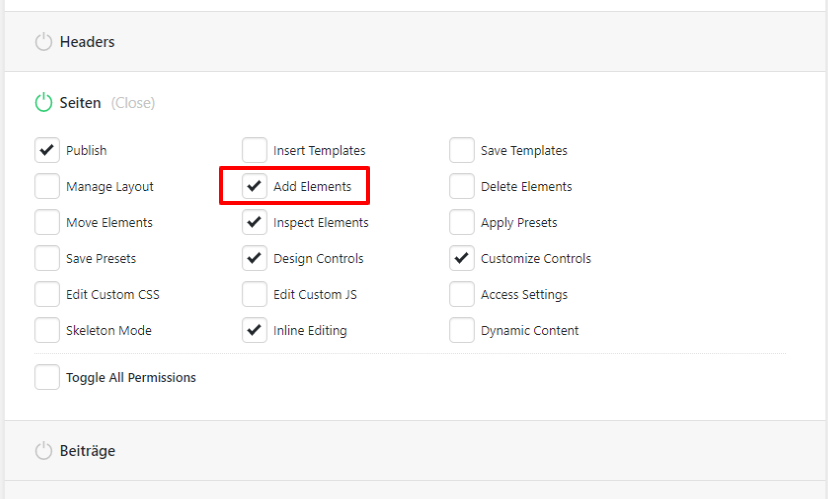Enable Edit Custom CSS permission
Viewport: 828px width, 499px height.
(x=47, y=294)
